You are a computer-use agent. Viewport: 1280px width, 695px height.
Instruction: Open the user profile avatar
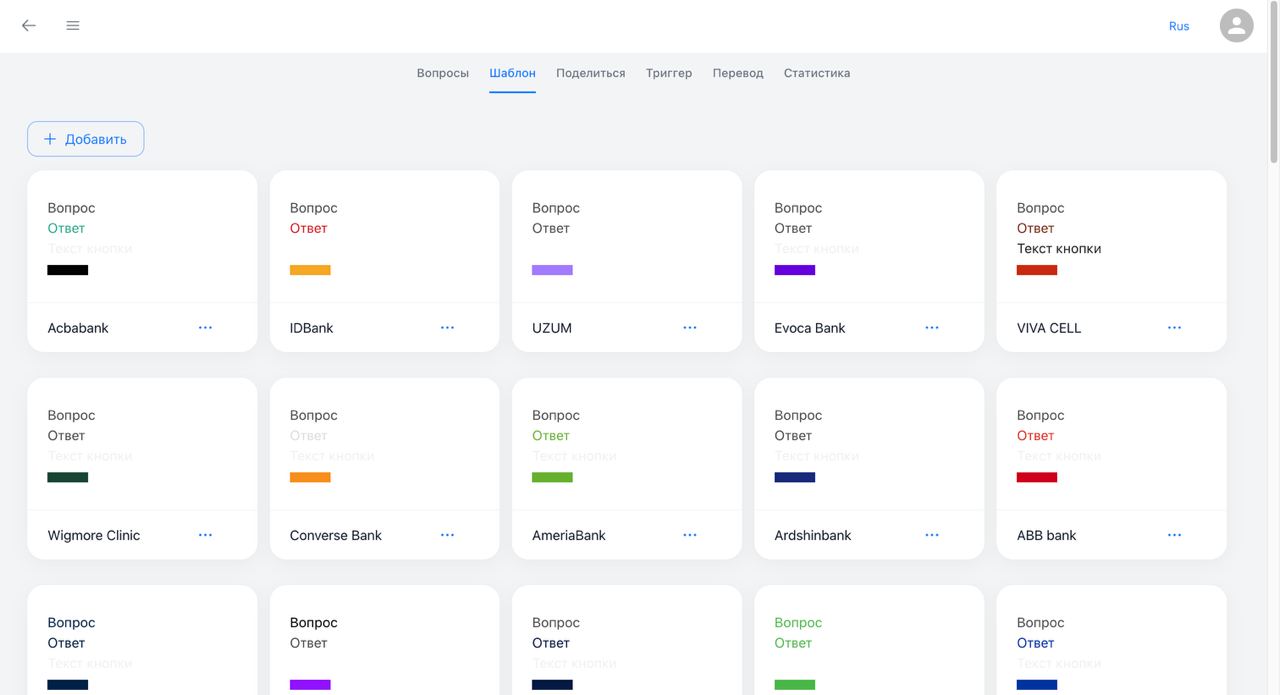(x=1237, y=25)
